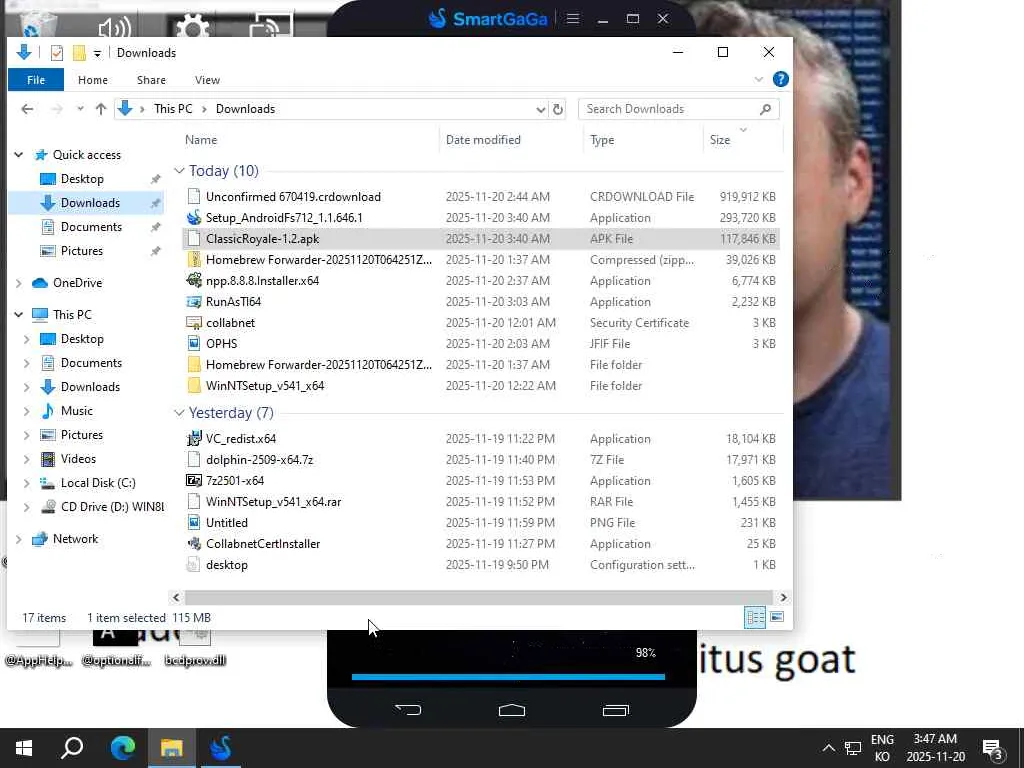
Task: Click the network icon in system tray
Action: tap(852, 748)
